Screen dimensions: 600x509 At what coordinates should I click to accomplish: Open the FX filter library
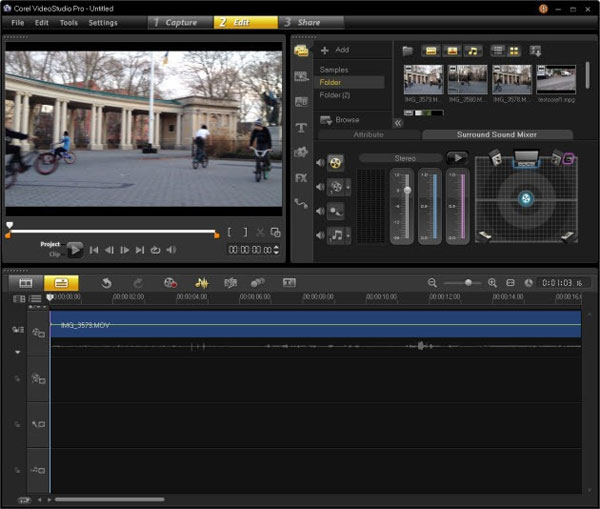point(301,177)
